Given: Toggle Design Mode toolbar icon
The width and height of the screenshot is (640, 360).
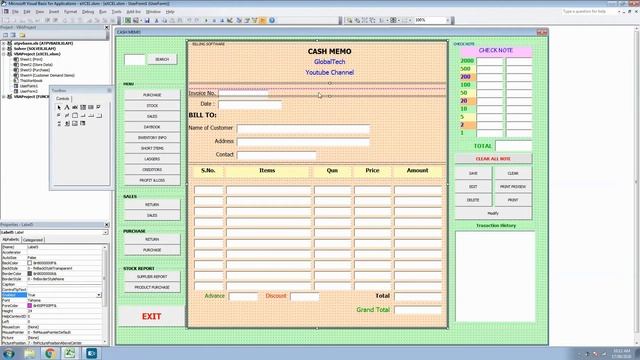Looking at the screenshot, I should click(x=230, y=20).
